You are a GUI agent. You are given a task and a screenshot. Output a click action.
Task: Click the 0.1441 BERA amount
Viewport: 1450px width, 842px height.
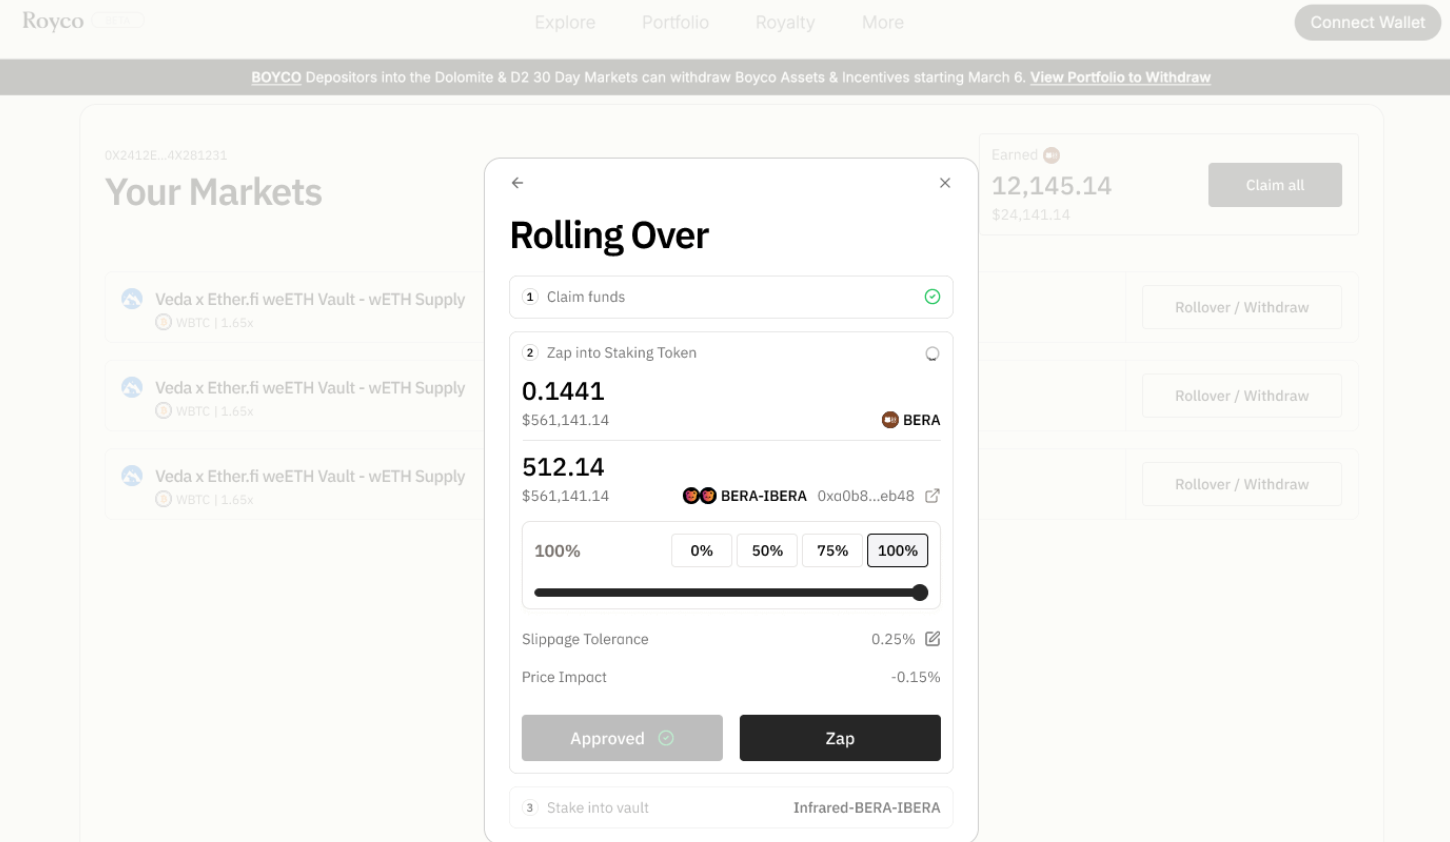pyautogui.click(x=563, y=391)
